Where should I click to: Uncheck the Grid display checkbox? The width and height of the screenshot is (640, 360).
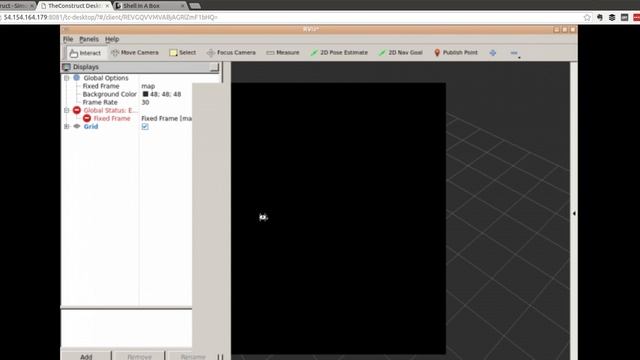pyautogui.click(x=145, y=127)
